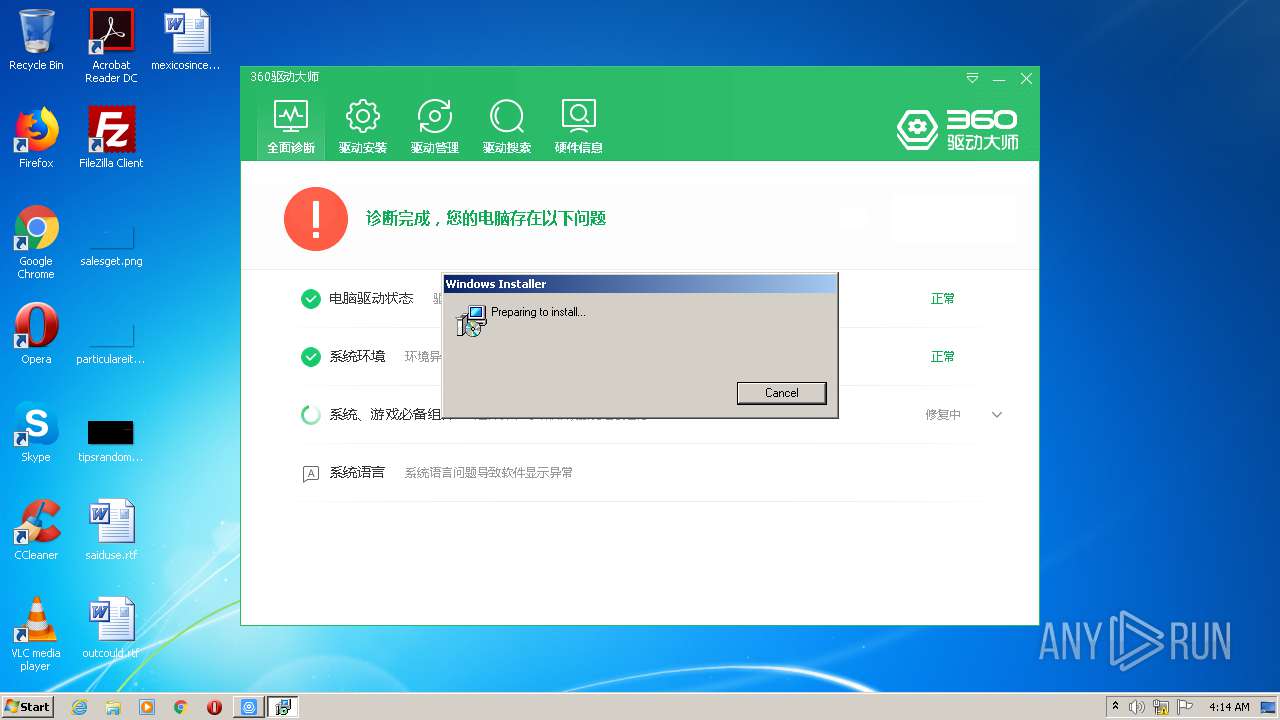Show hidden system tray icons

1115,707
